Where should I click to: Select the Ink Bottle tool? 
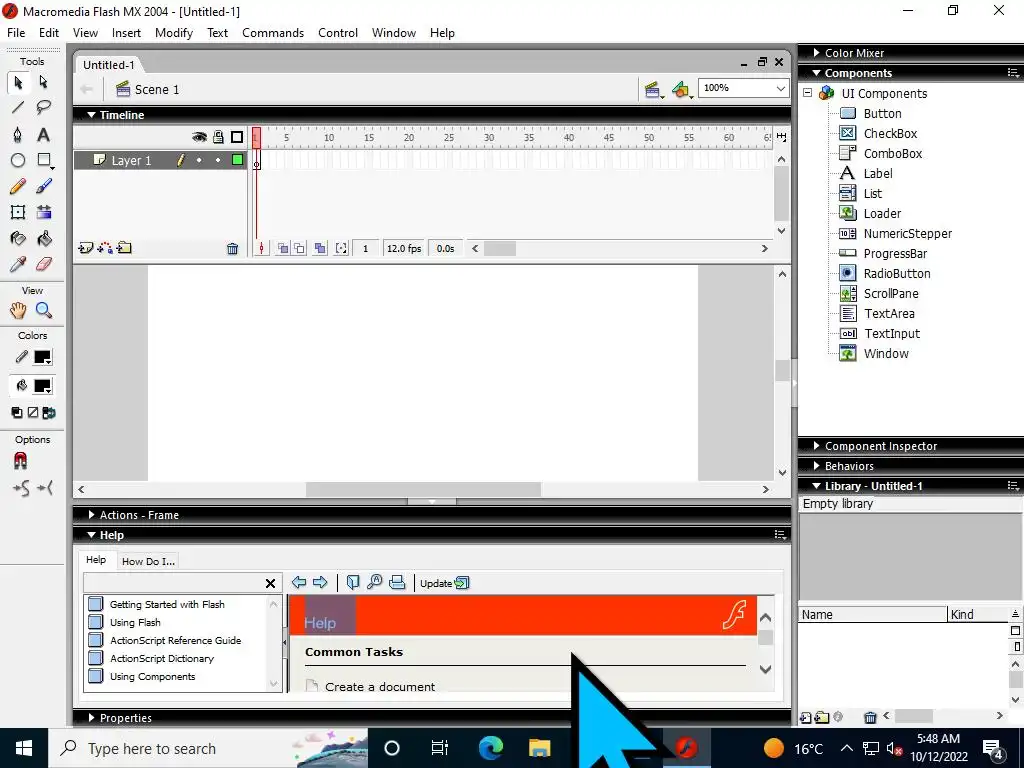point(18,238)
